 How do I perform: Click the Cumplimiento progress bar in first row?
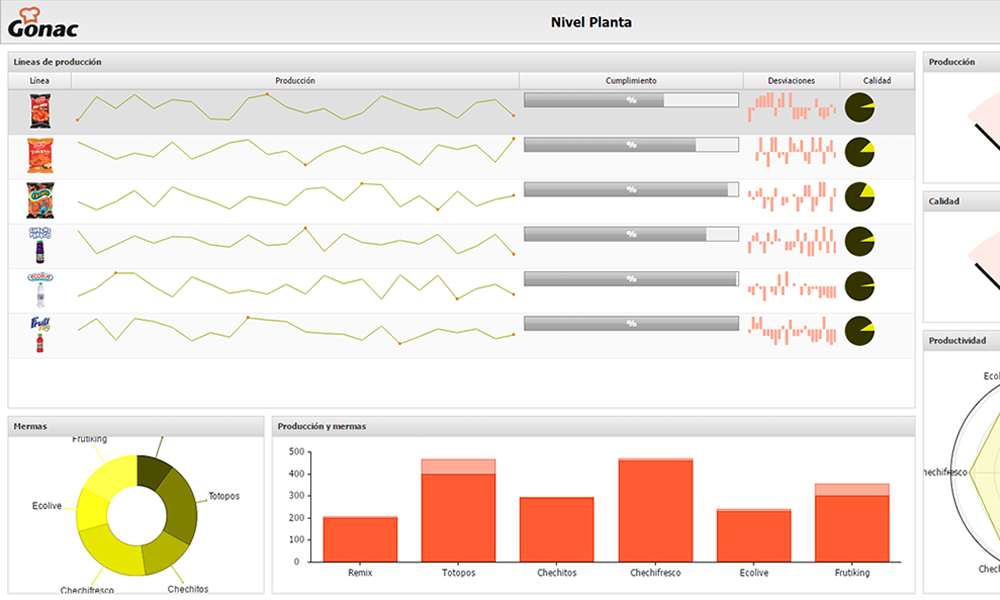(x=631, y=100)
